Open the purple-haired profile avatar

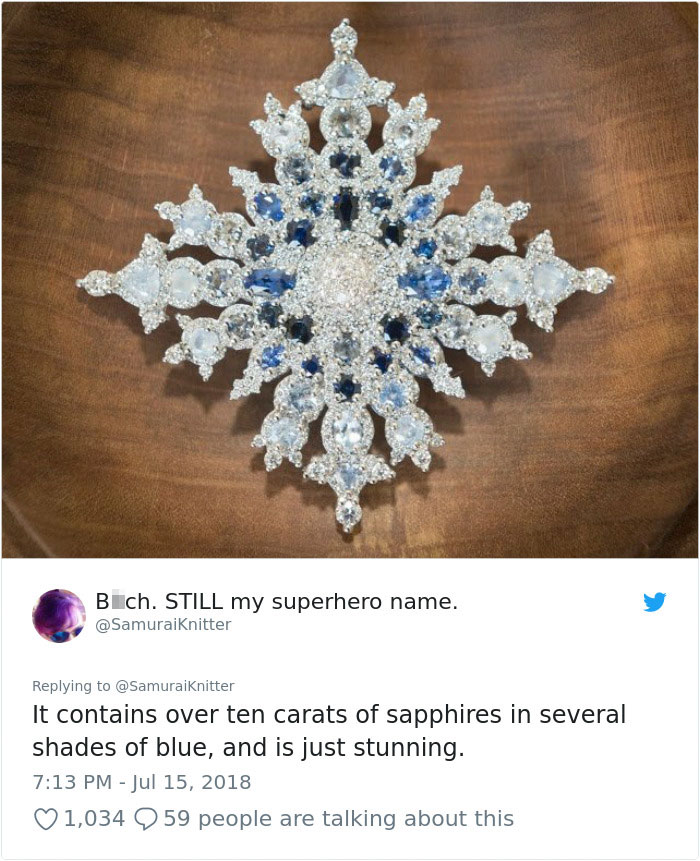tap(59, 616)
